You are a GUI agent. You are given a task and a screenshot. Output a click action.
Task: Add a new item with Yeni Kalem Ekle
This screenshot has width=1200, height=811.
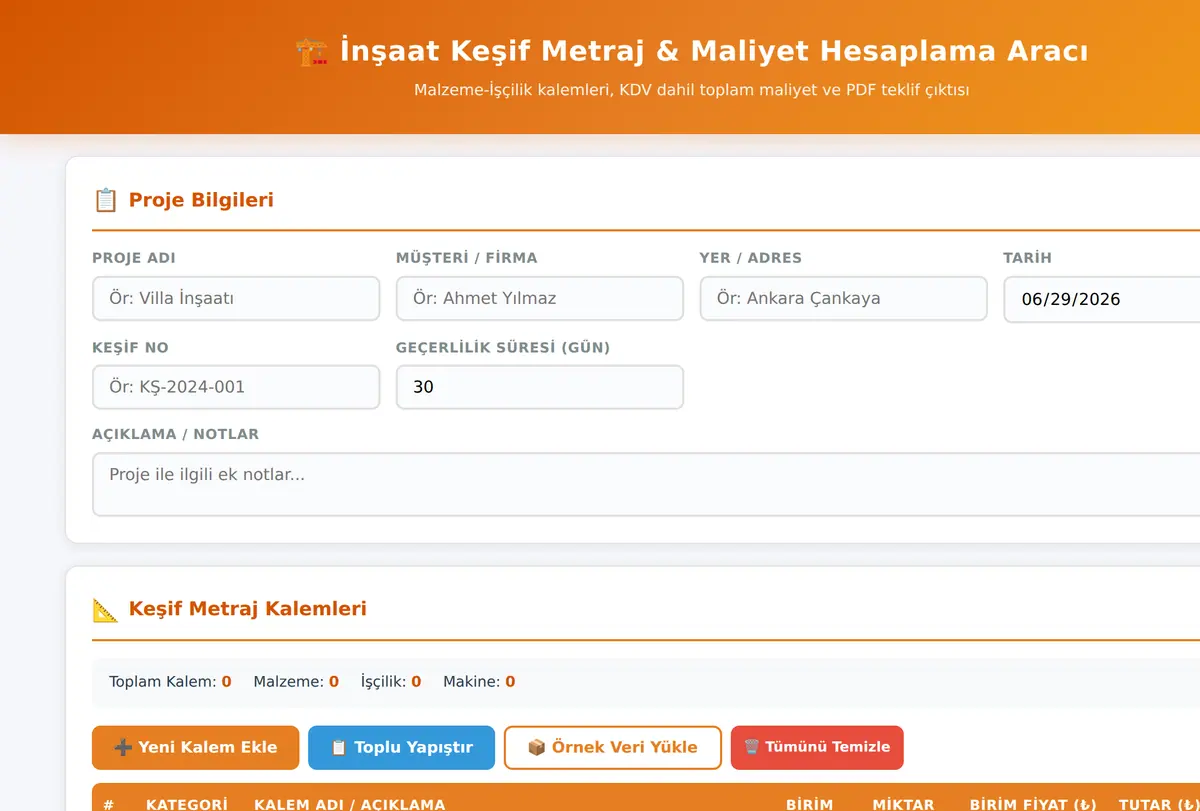(x=195, y=747)
